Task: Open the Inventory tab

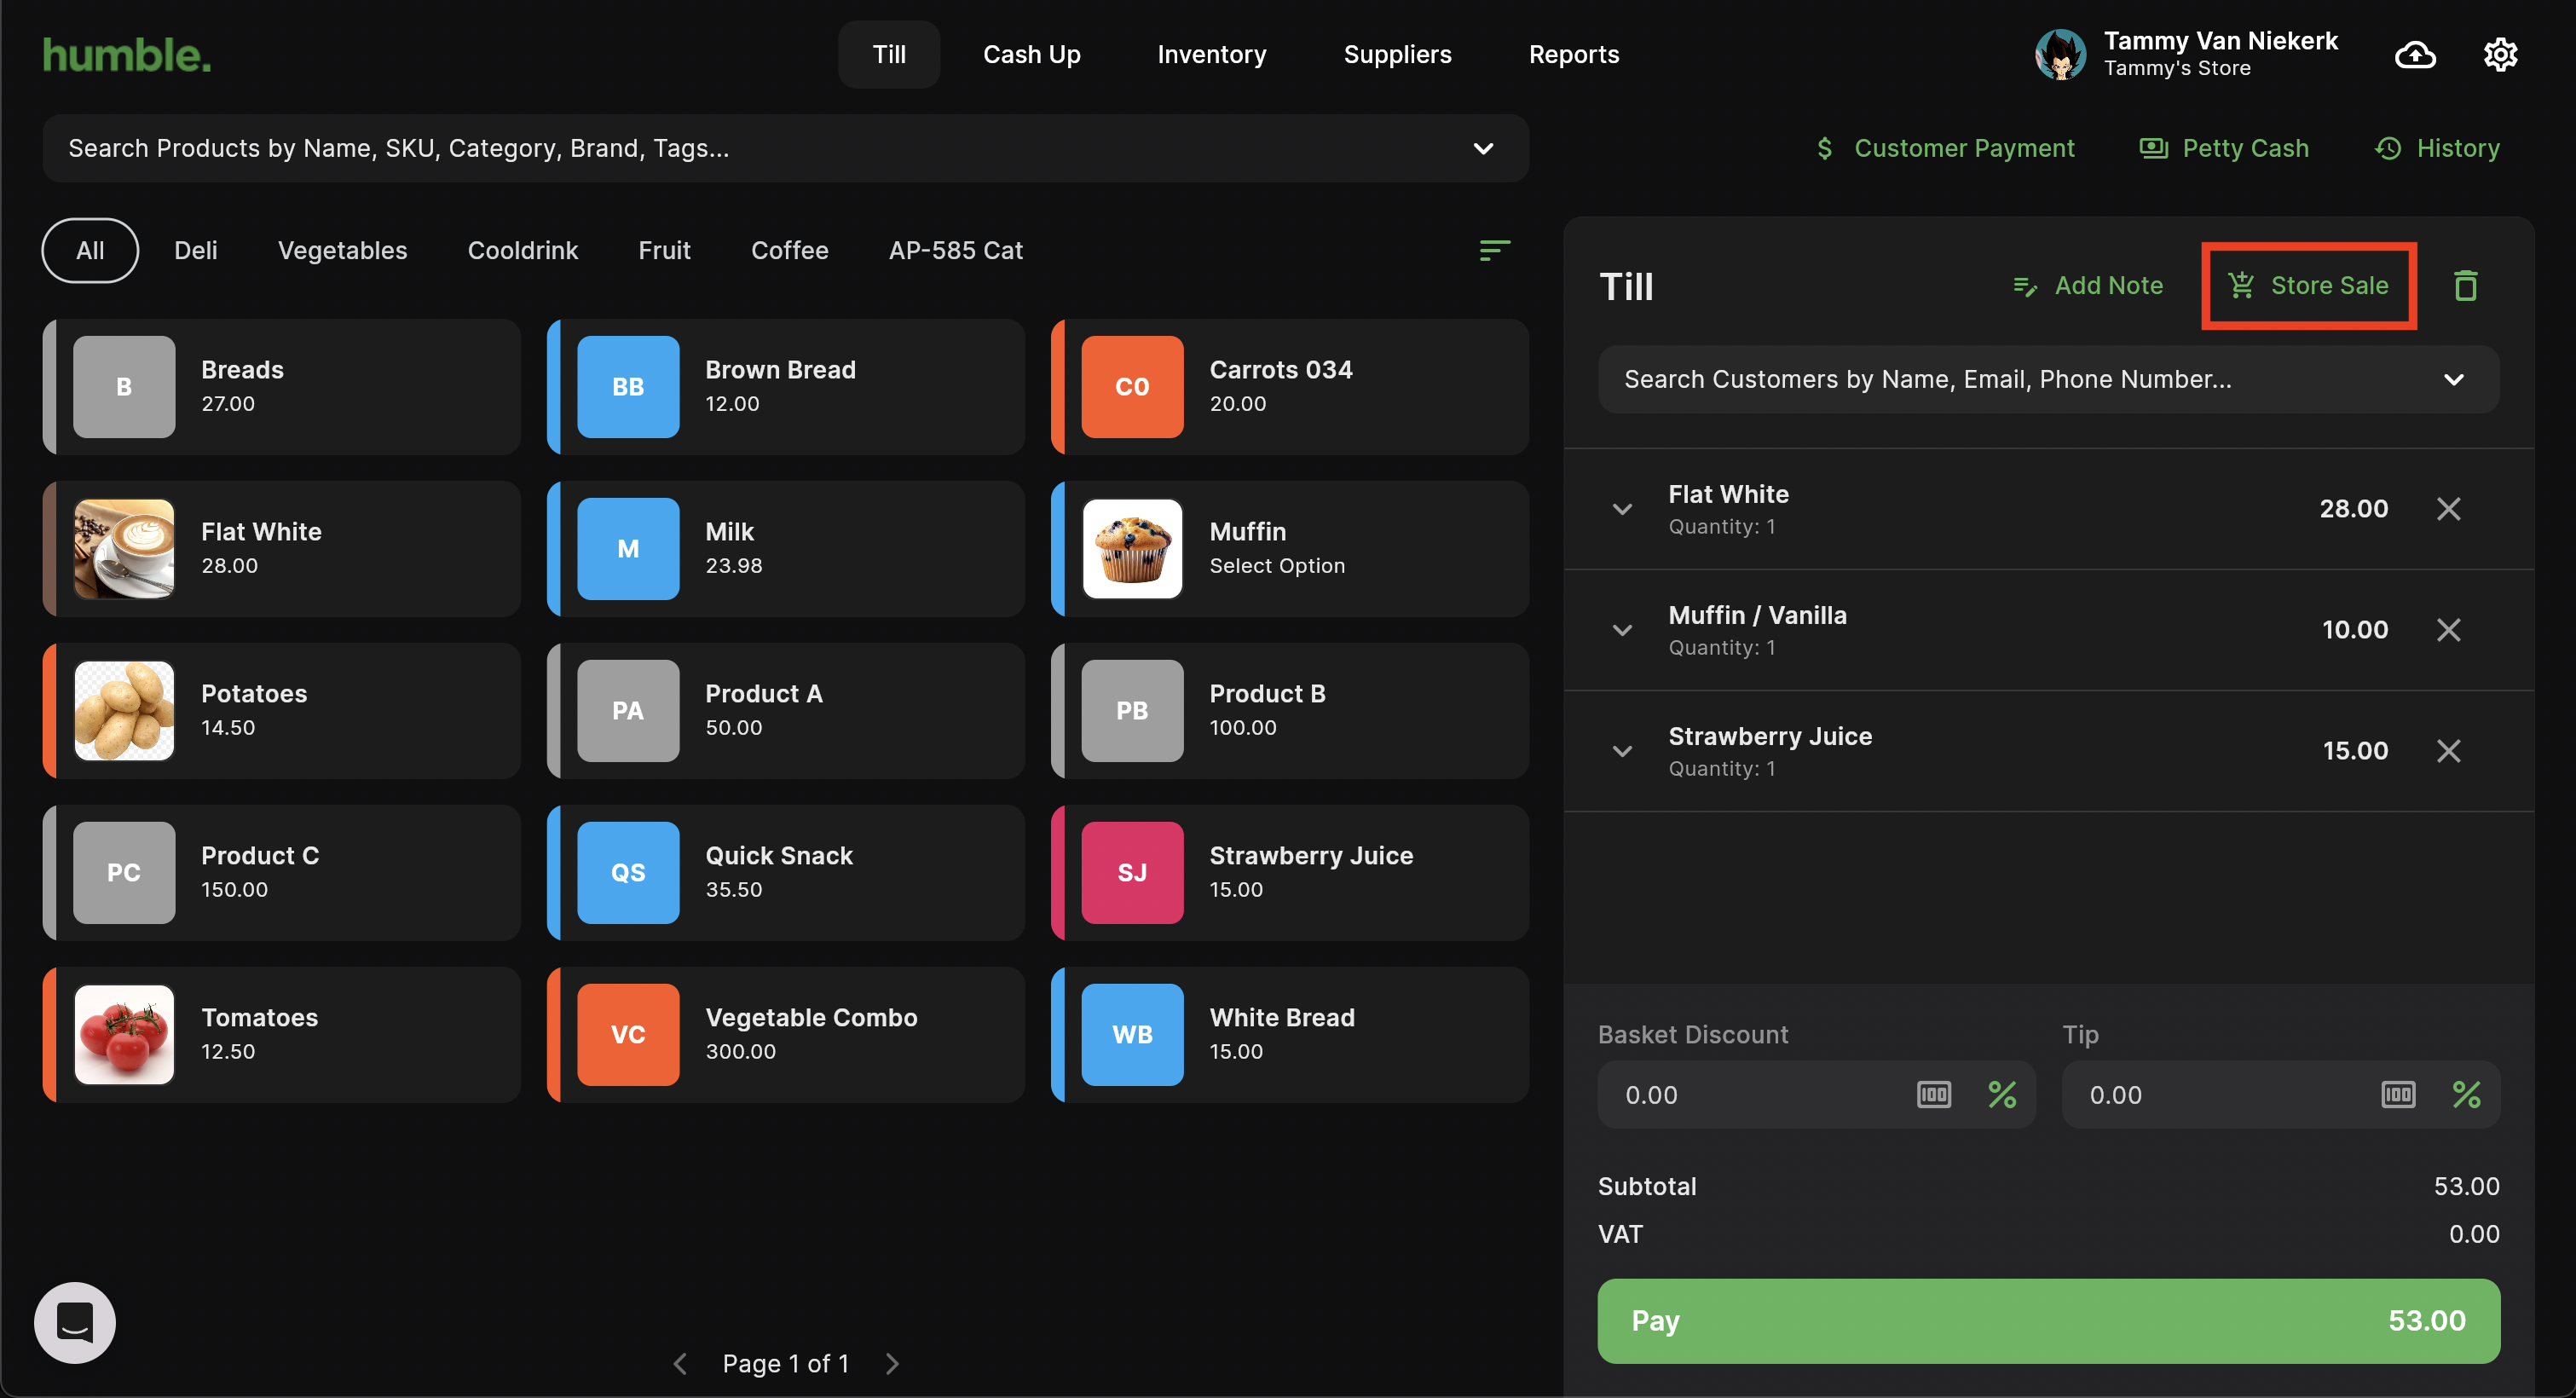Action: [x=1212, y=54]
